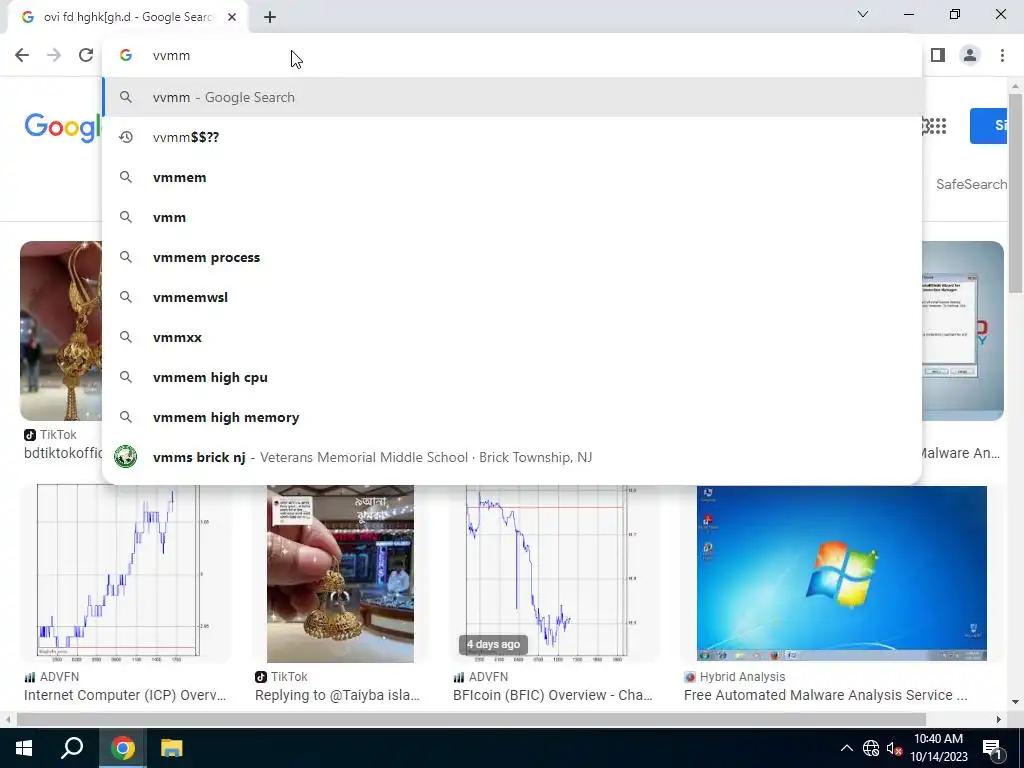Go back to the previous page
The width and height of the screenshot is (1024, 768).
[22, 55]
